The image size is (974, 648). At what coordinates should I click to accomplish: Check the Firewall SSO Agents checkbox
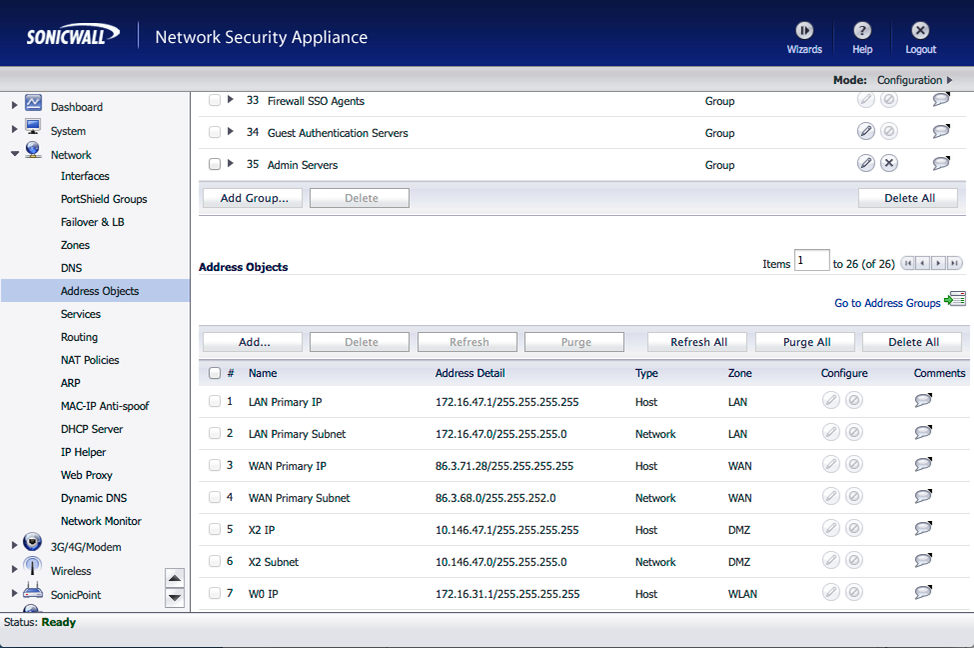(x=214, y=100)
